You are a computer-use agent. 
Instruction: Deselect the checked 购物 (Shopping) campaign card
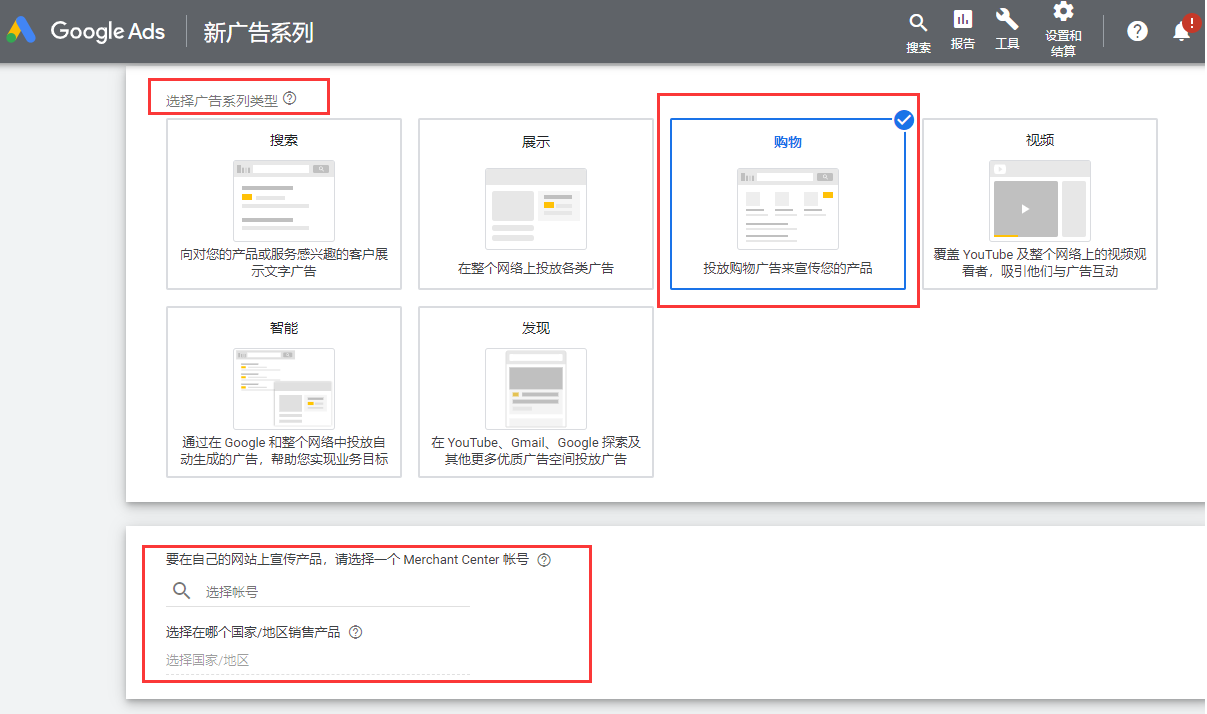click(x=788, y=204)
